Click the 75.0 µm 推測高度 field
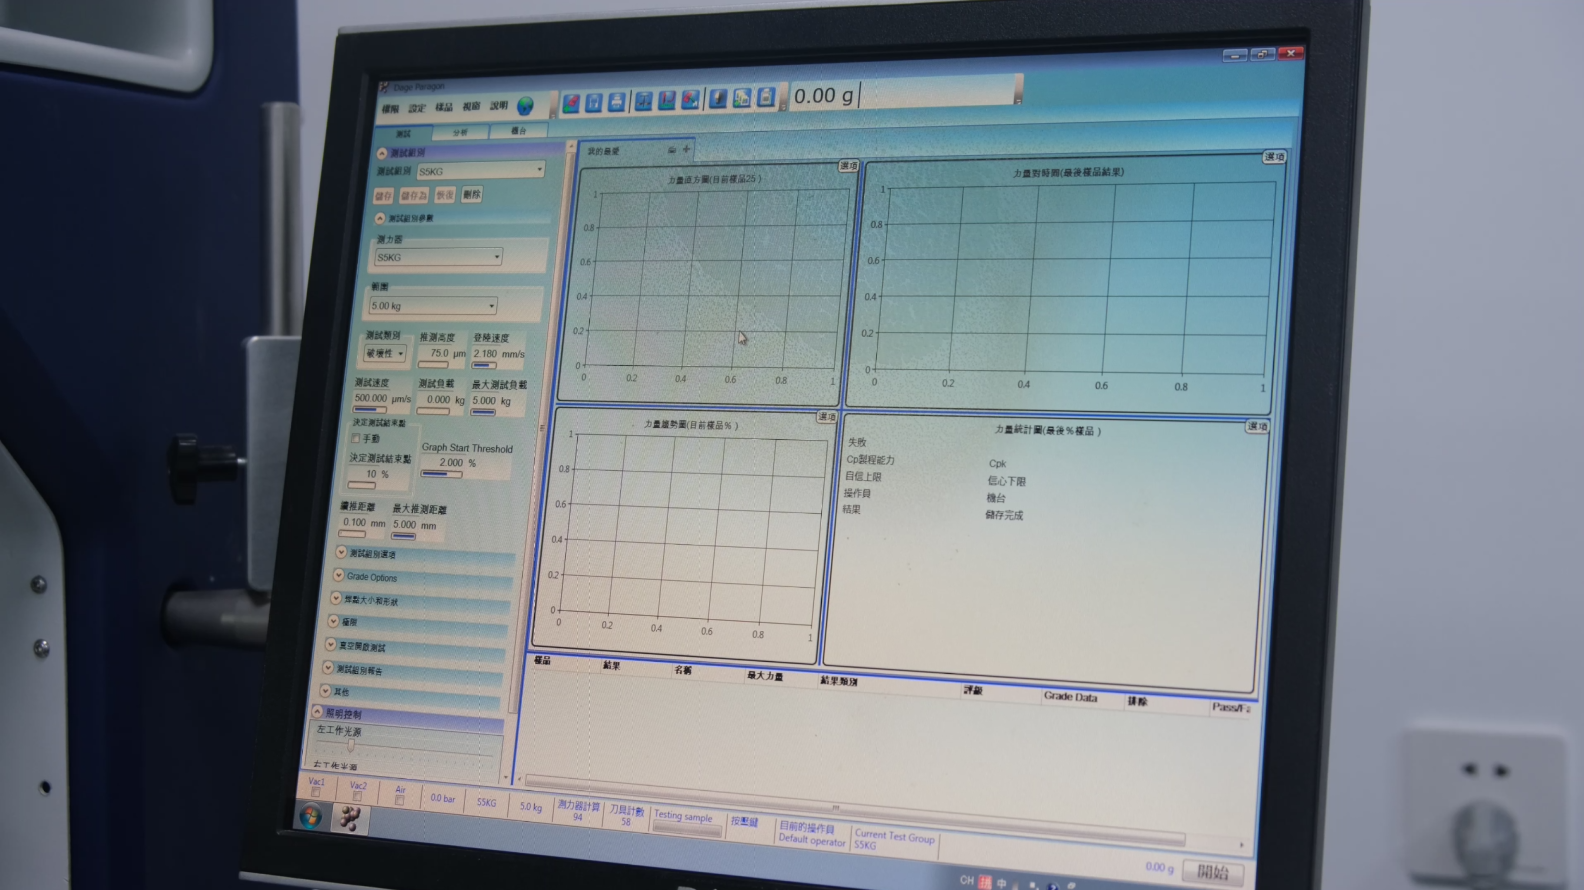The image size is (1584, 890). (x=442, y=354)
